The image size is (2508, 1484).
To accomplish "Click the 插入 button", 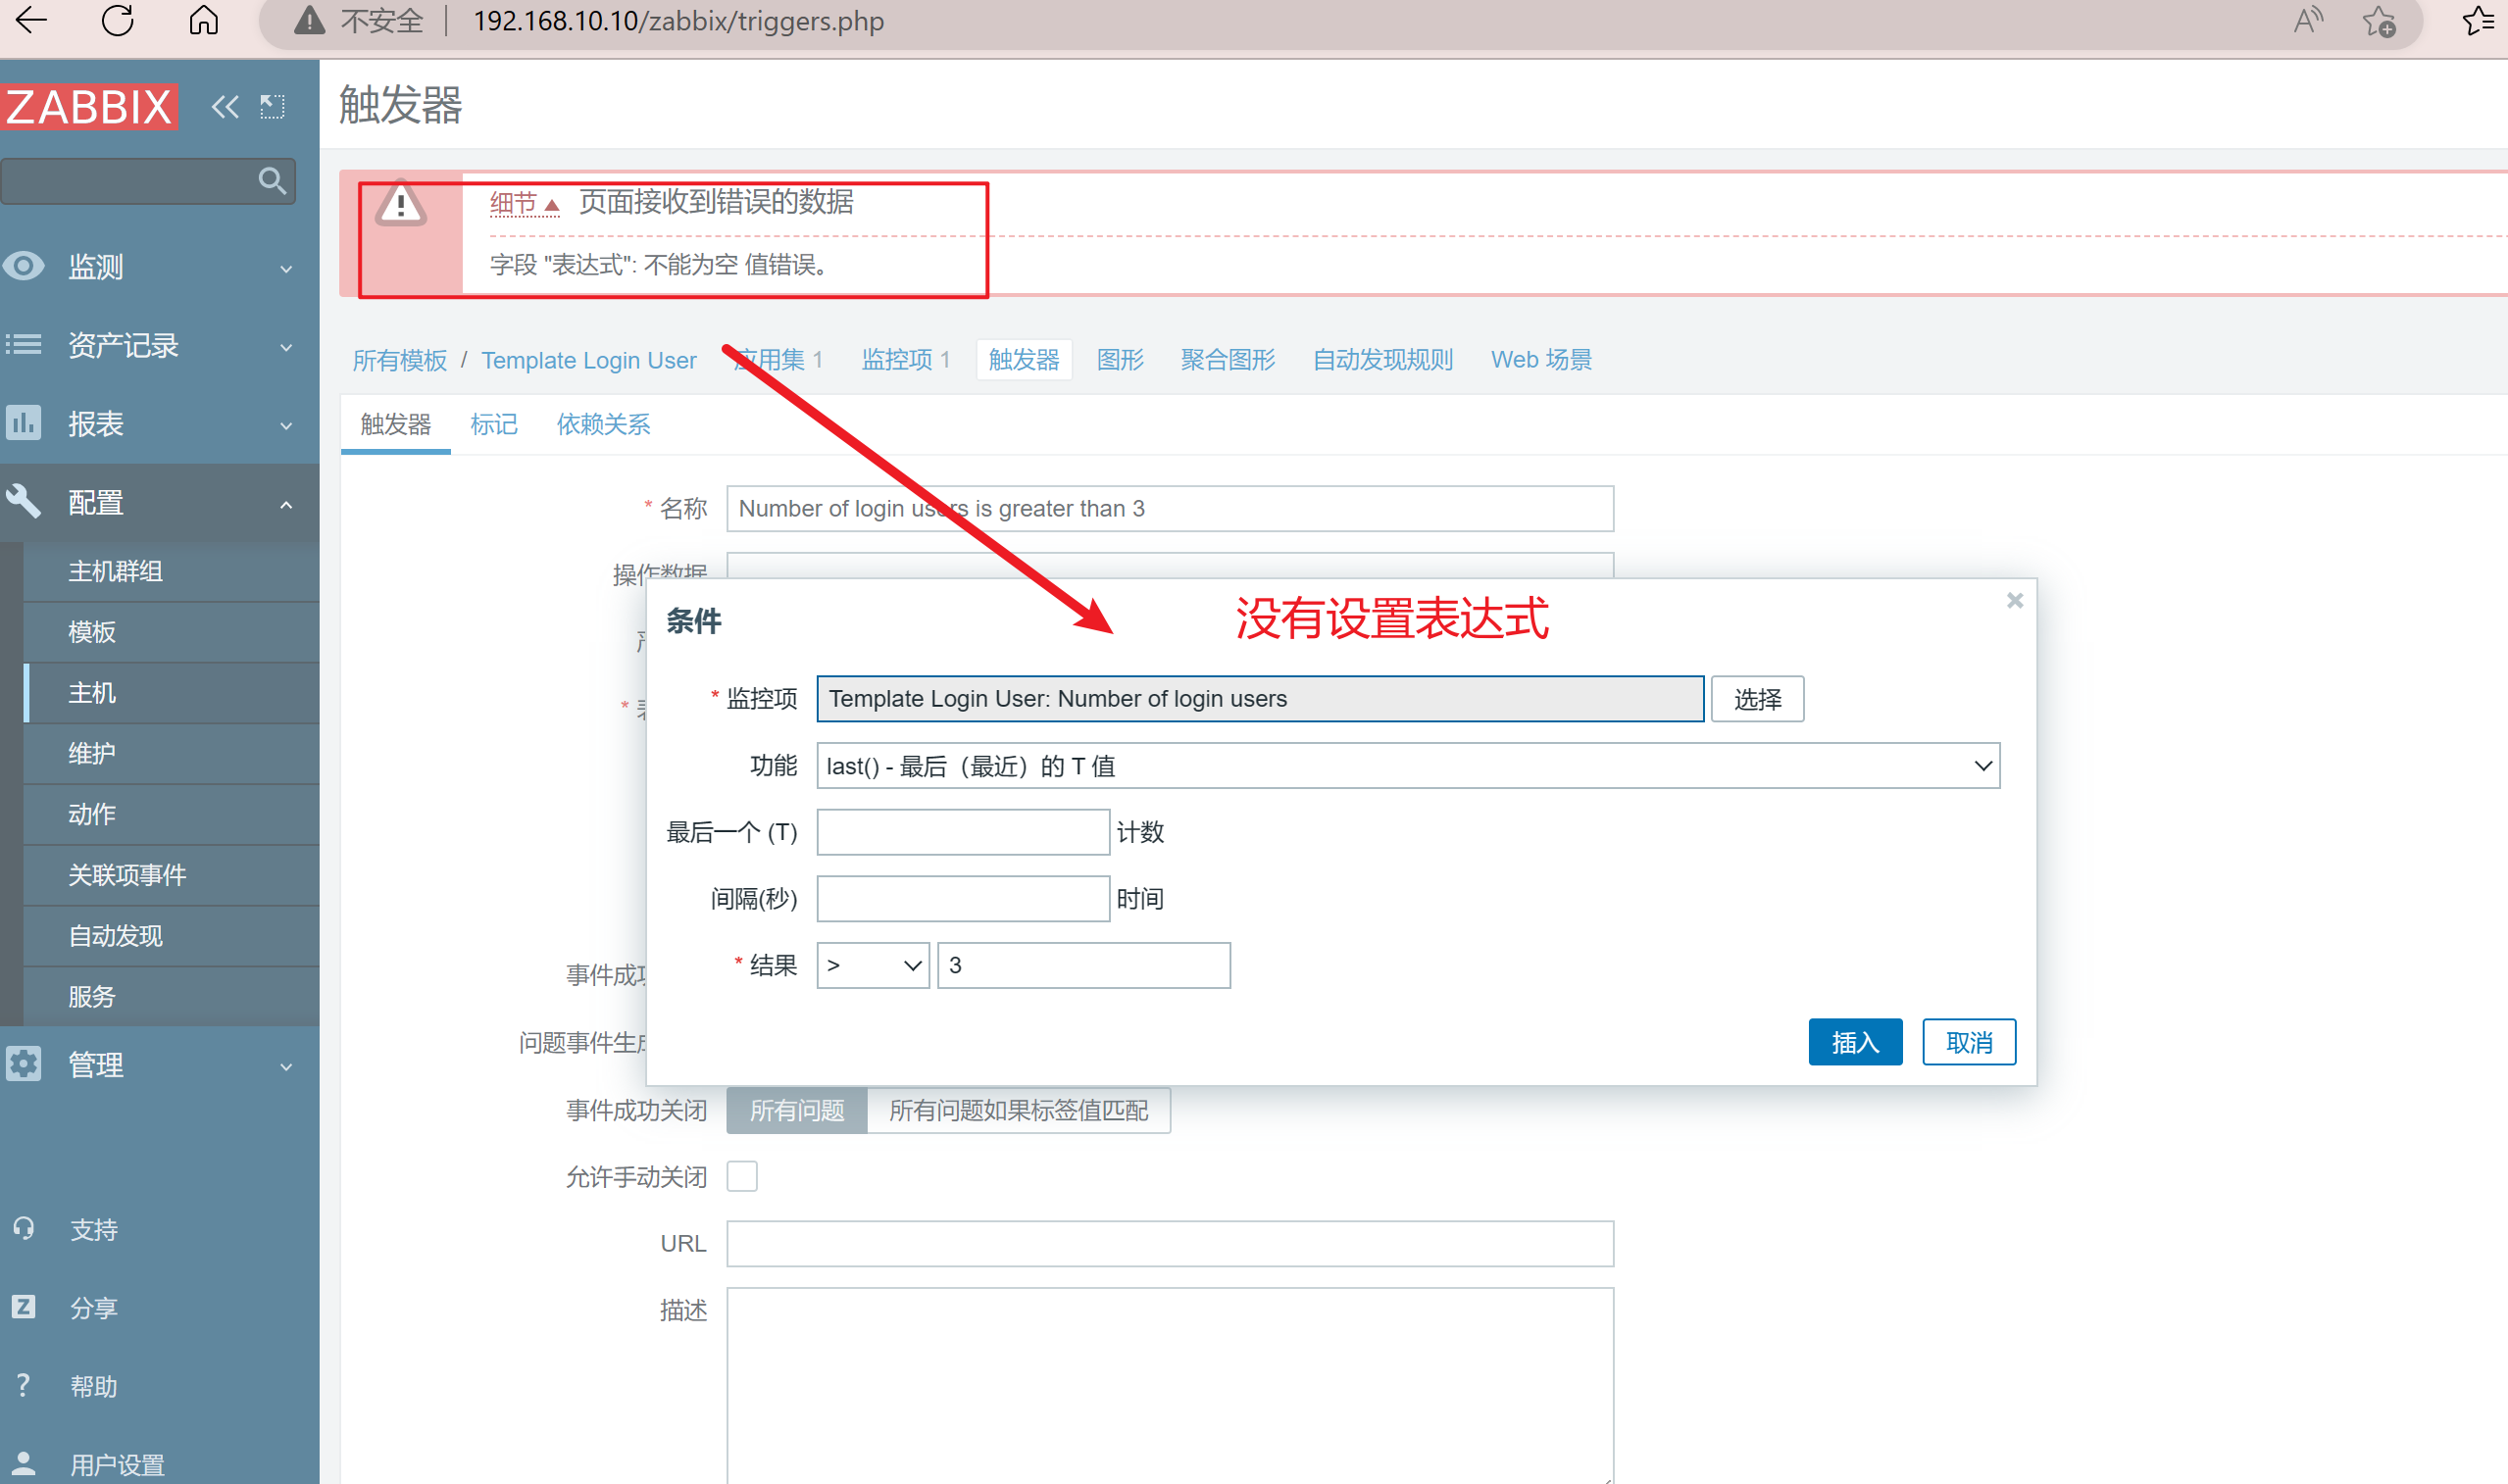I will coord(1855,1043).
